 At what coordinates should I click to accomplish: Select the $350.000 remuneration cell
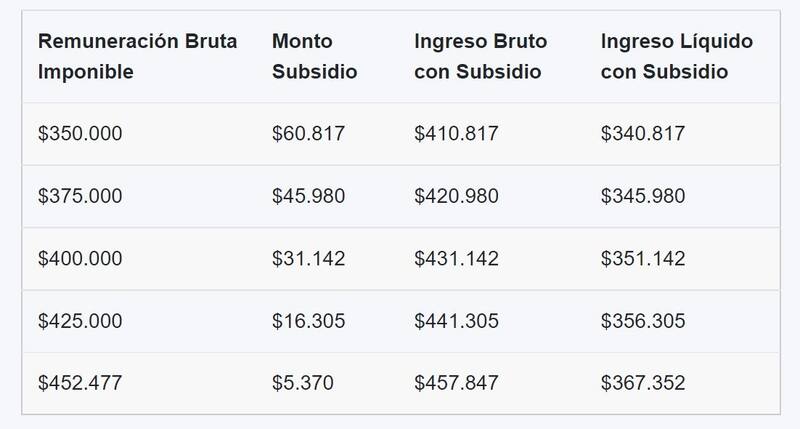click(80, 134)
